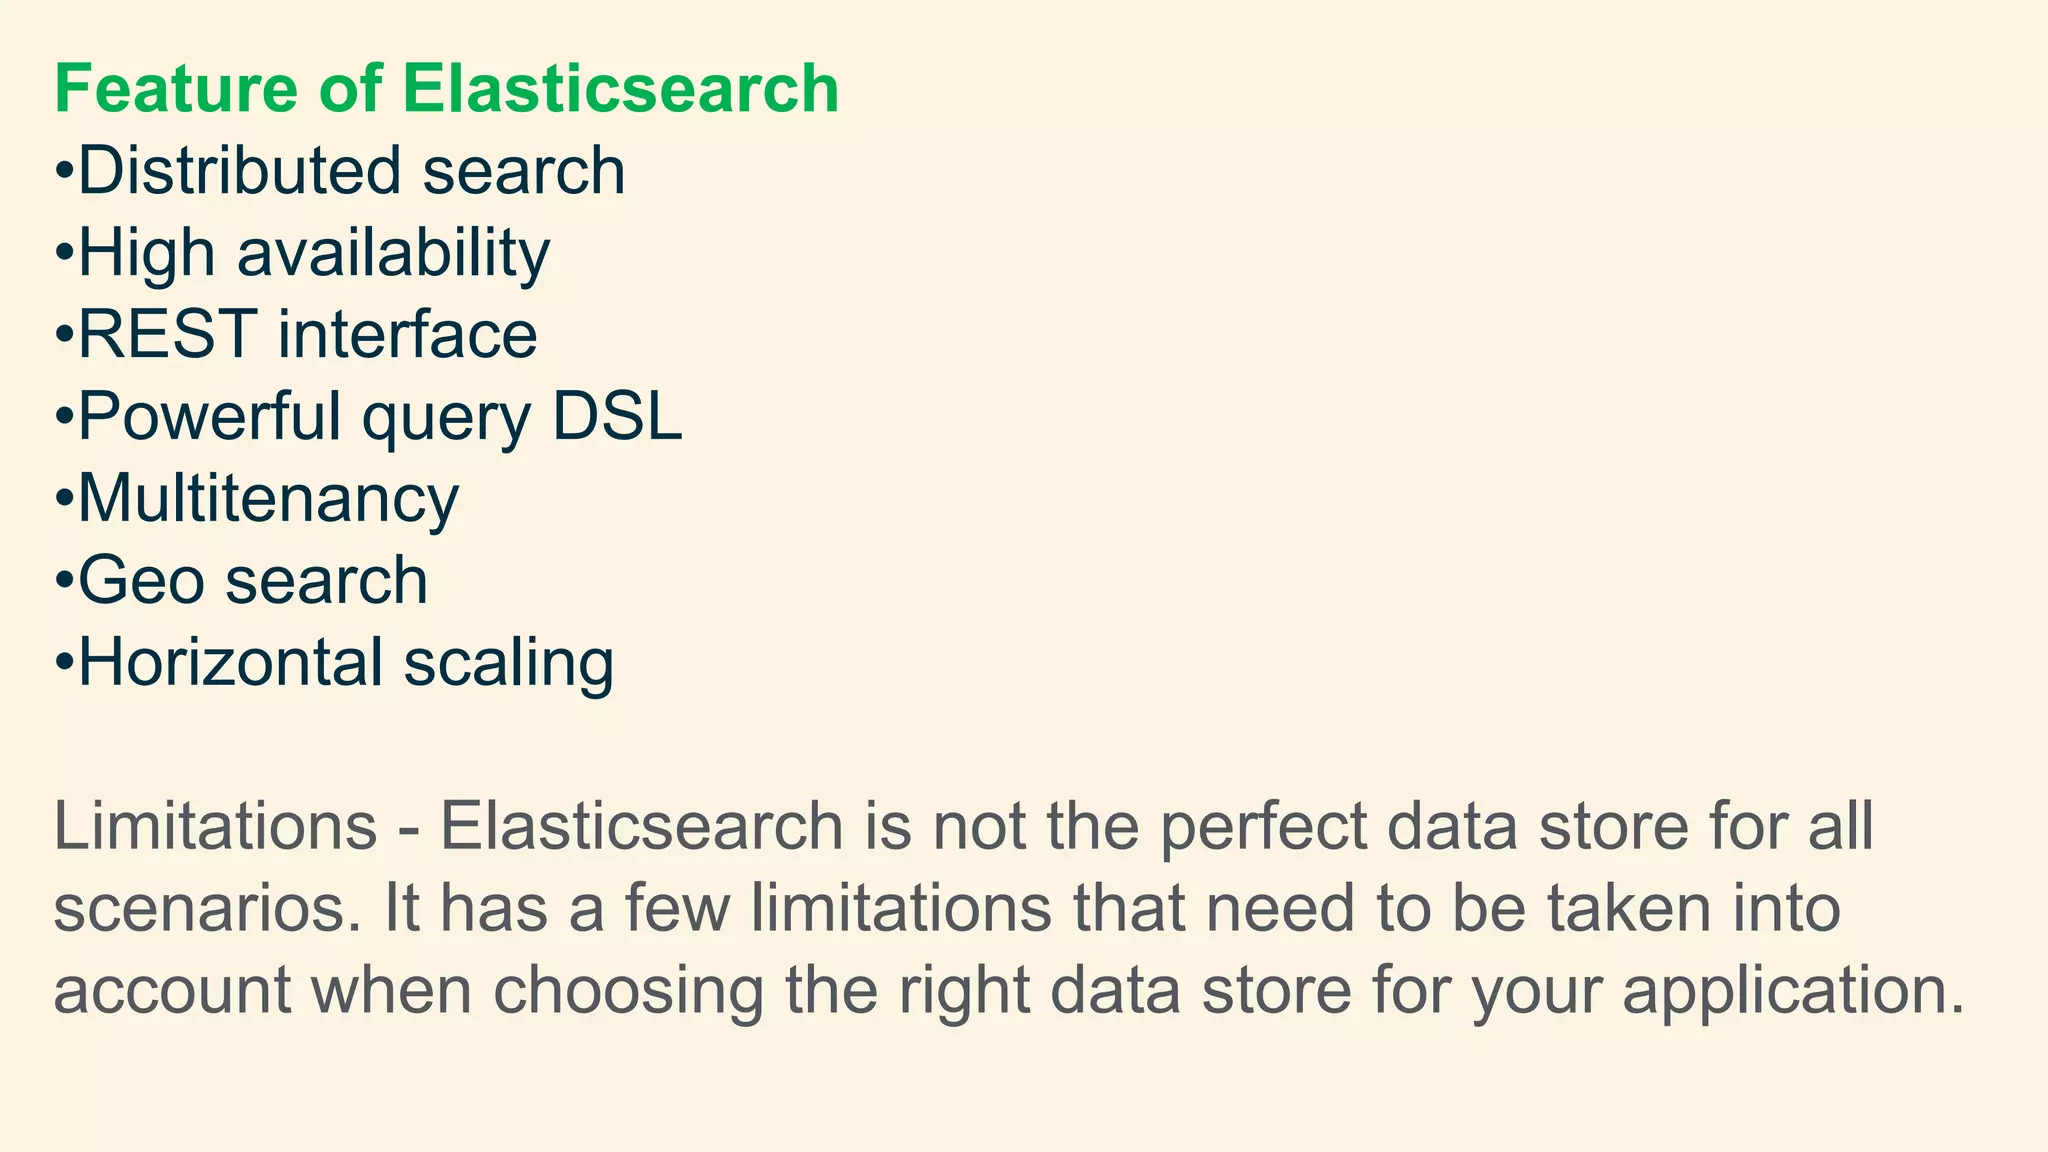
Task: Click the 'Feature of Elasticsearch' heading
Action: point(446,88)
